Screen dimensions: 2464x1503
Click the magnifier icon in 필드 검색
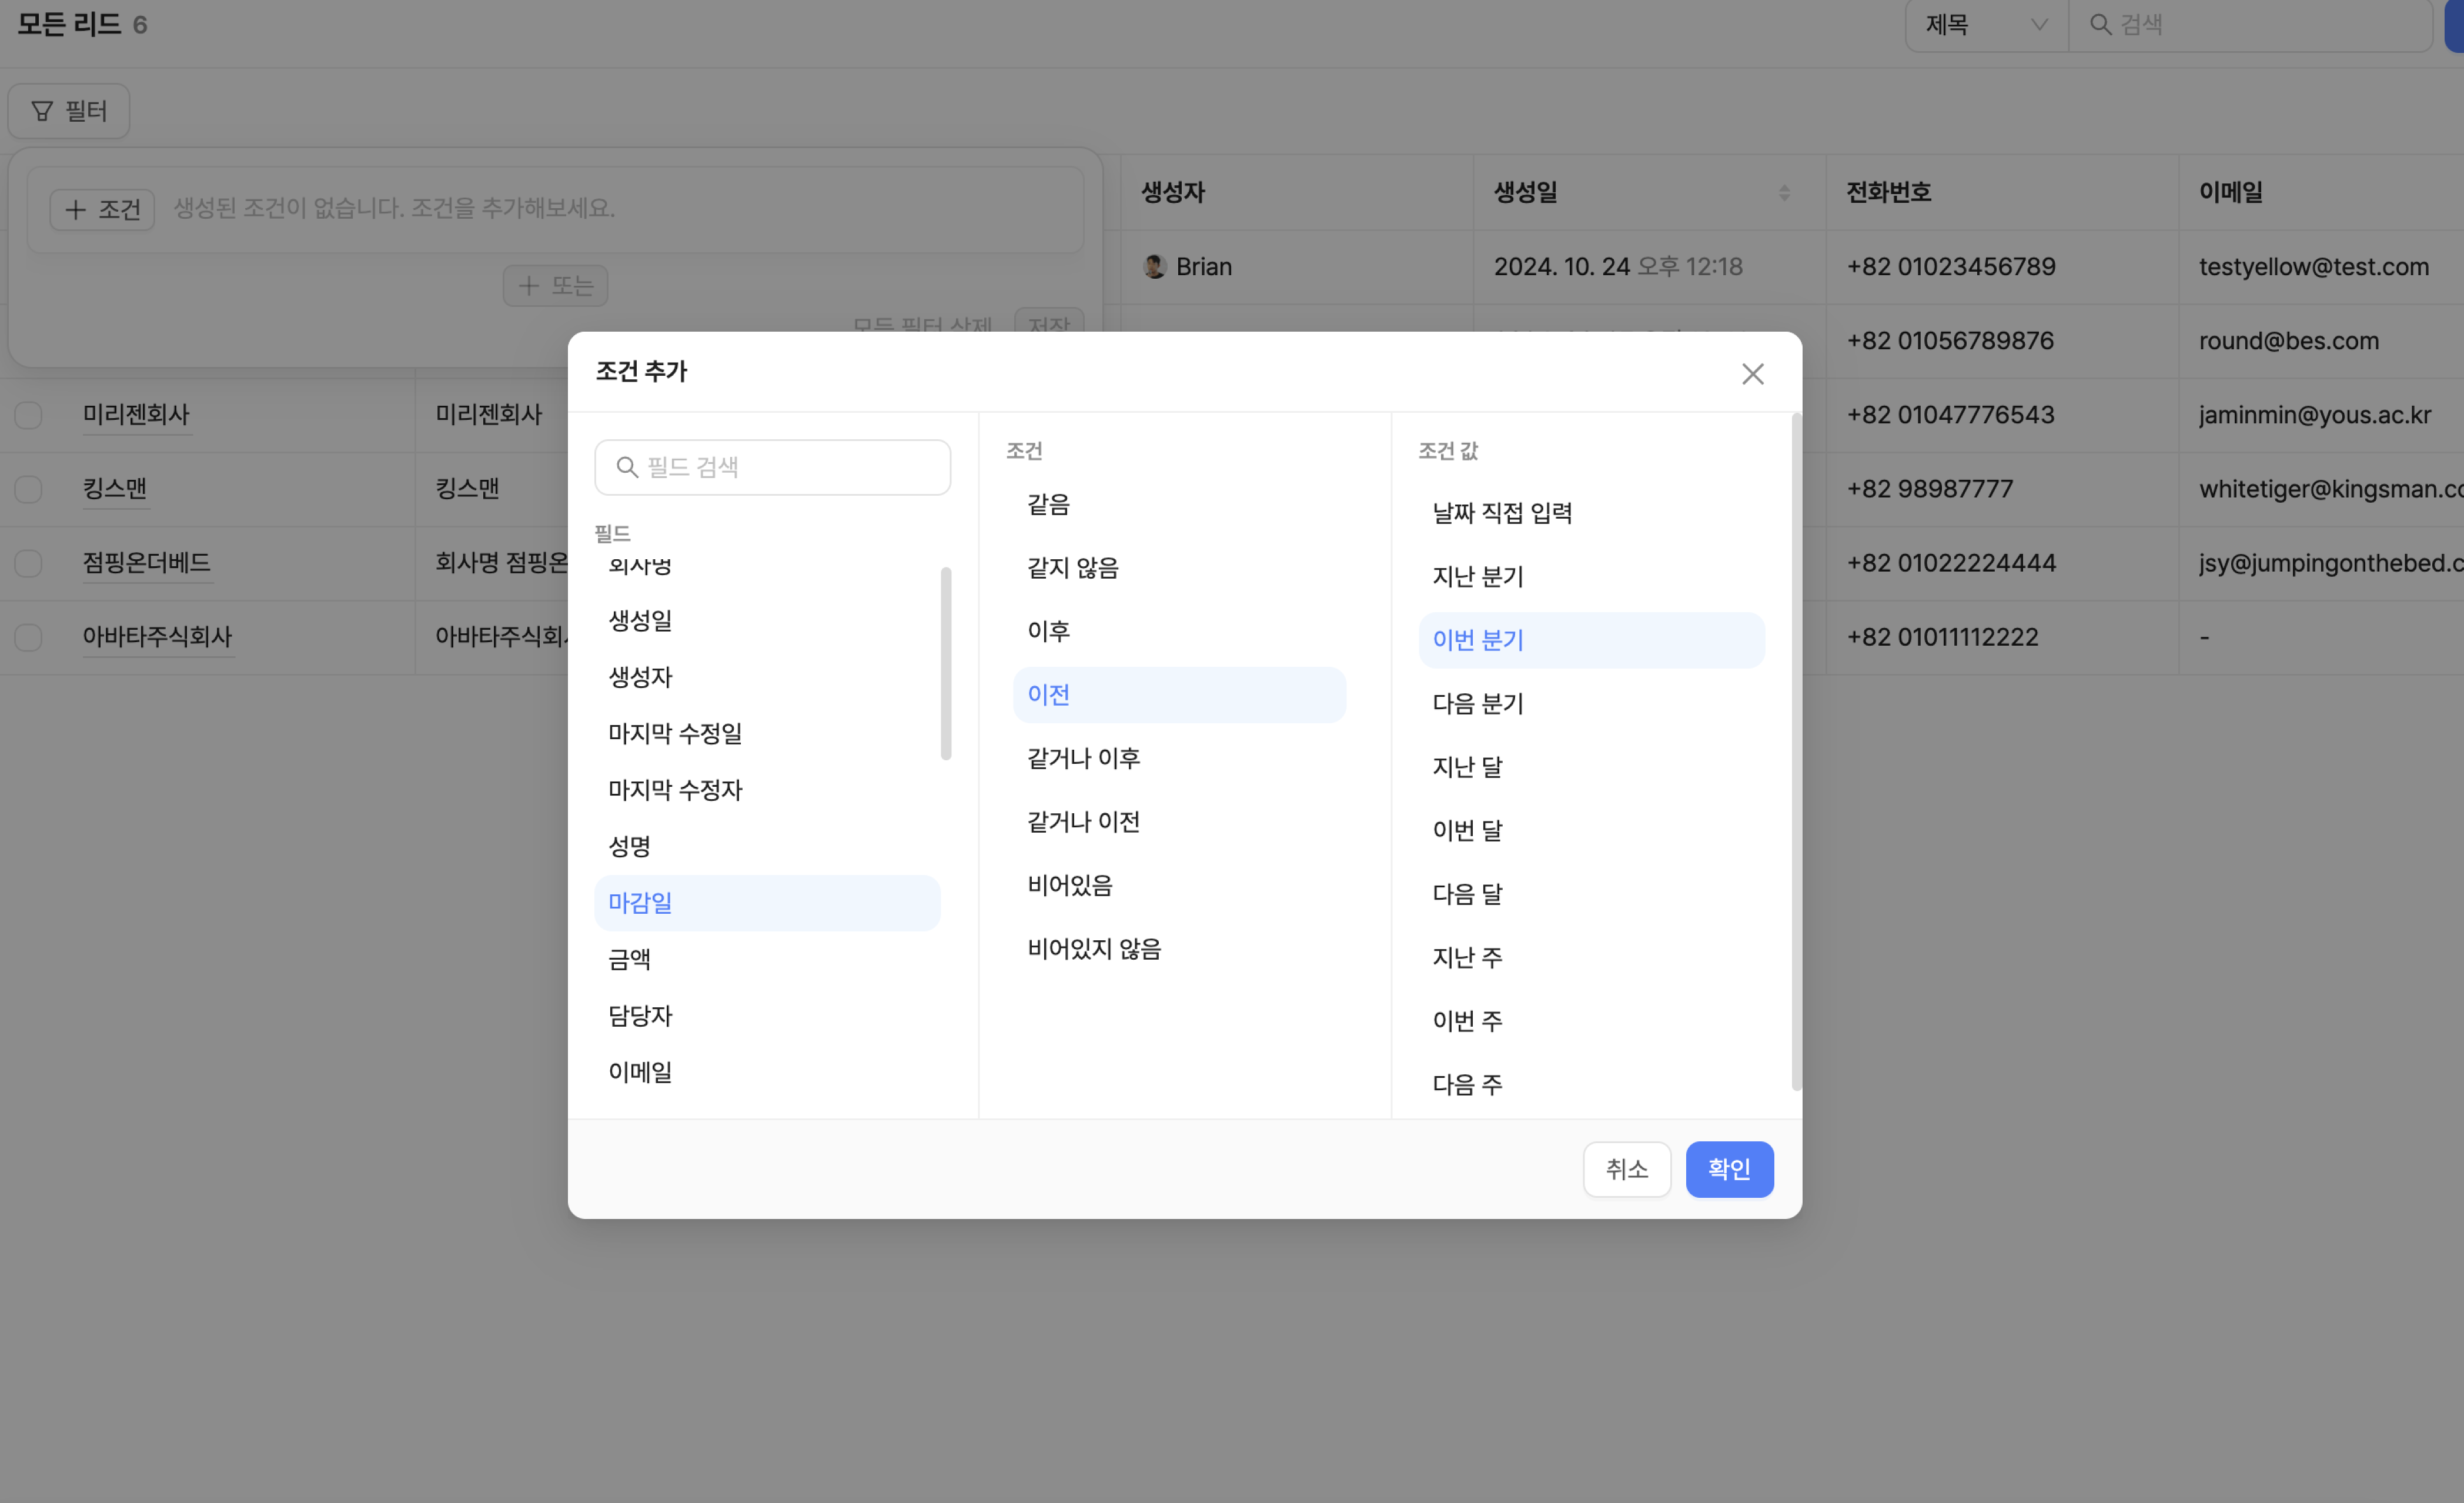click(x=627, y=467)
